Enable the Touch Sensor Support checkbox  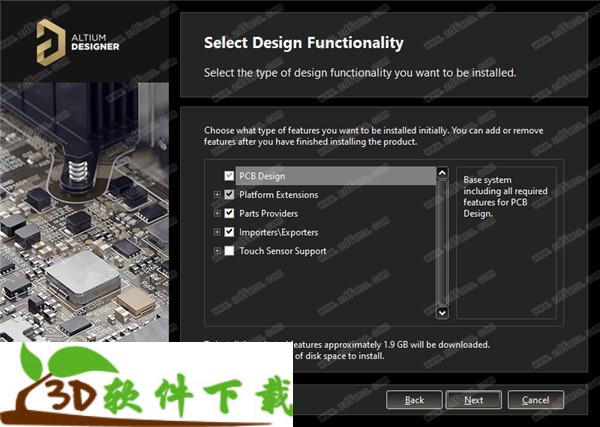(229, 251)
